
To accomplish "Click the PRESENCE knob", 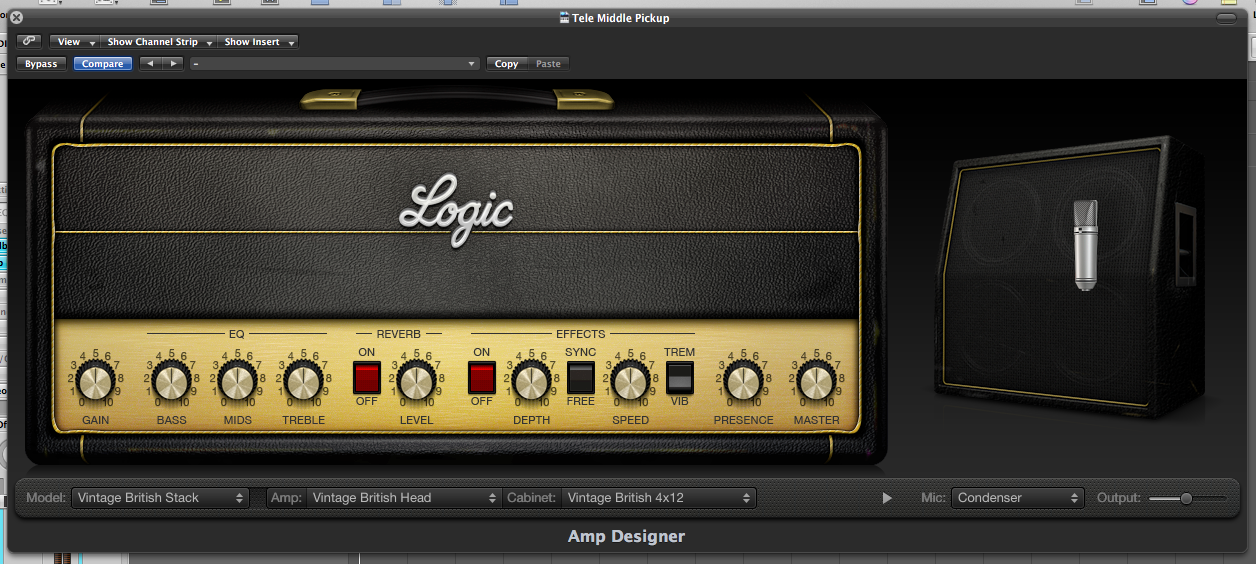I will click(743, 382).
